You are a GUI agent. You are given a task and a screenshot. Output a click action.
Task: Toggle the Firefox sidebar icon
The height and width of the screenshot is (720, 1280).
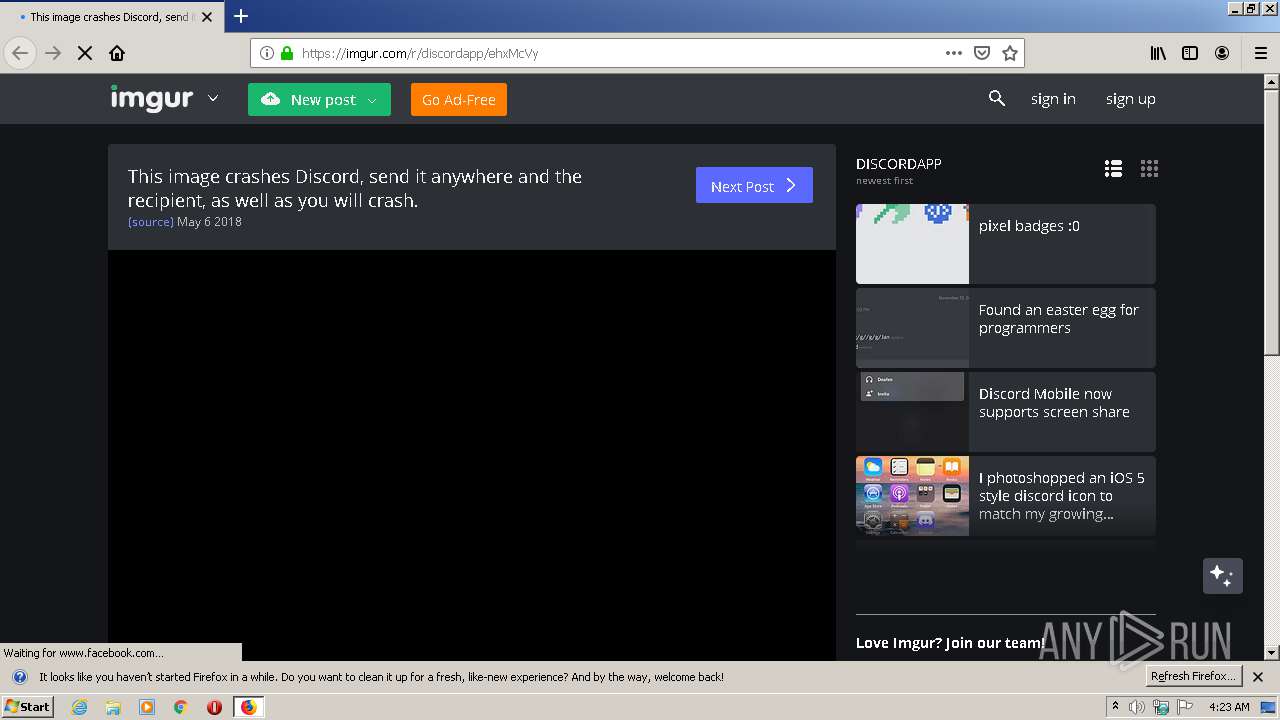pyautogui.click(x=1190, y=53)
